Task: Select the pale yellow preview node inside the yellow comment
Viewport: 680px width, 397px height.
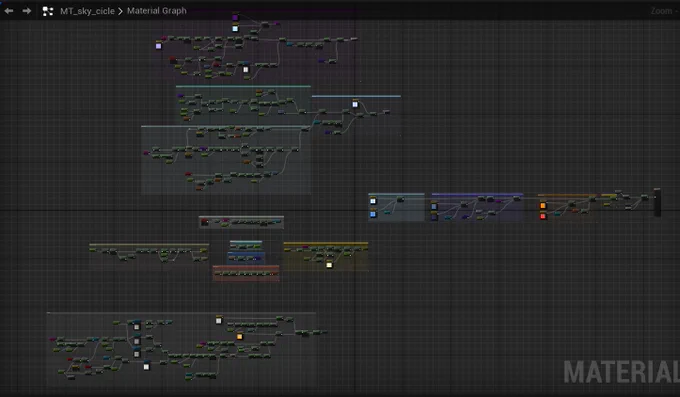Action: (329, 265)
